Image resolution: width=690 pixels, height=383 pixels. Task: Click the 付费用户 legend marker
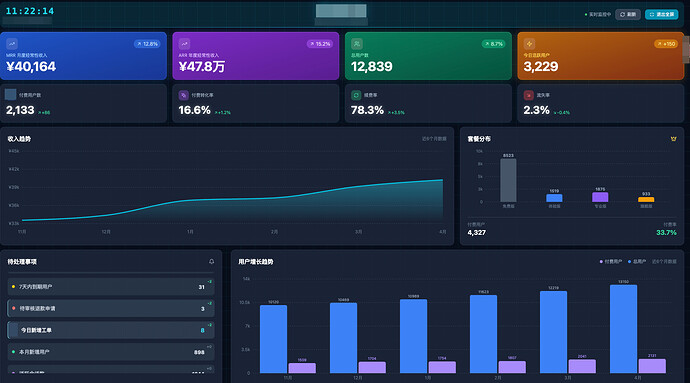click(601, 261)
